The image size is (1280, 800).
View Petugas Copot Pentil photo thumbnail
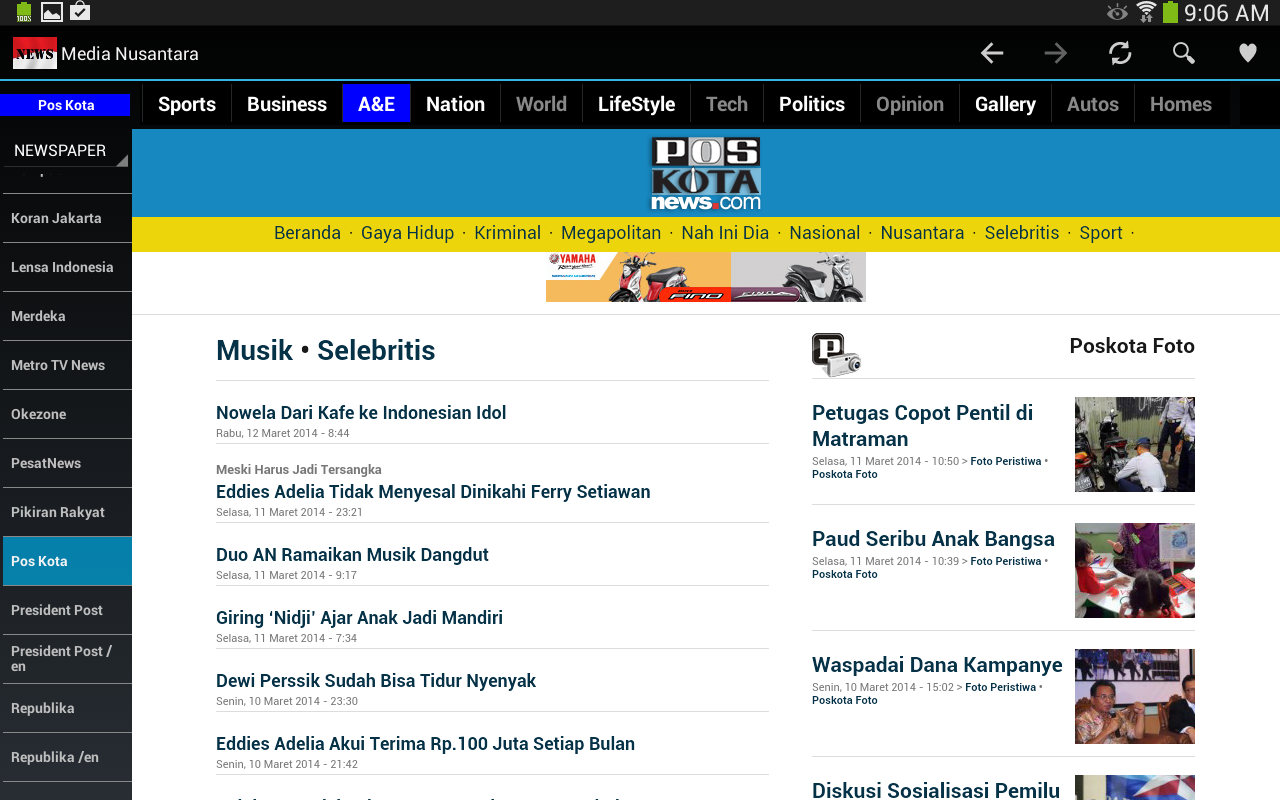click(1135, 444)
